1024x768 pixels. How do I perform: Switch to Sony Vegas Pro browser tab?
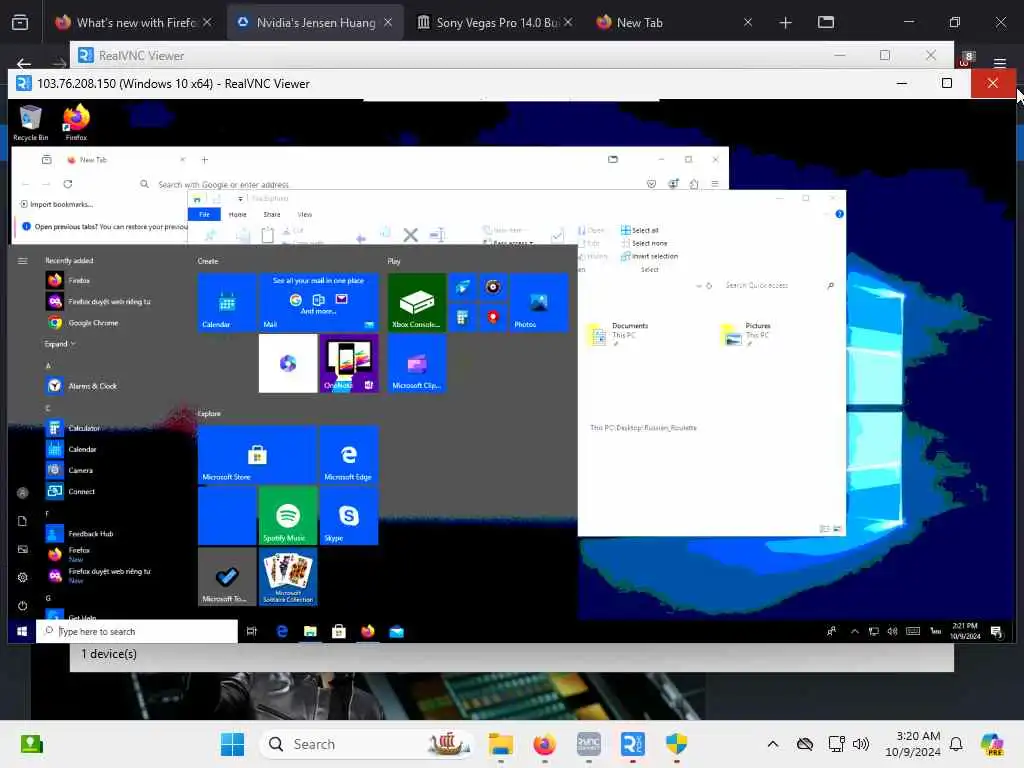coord(496,22)
